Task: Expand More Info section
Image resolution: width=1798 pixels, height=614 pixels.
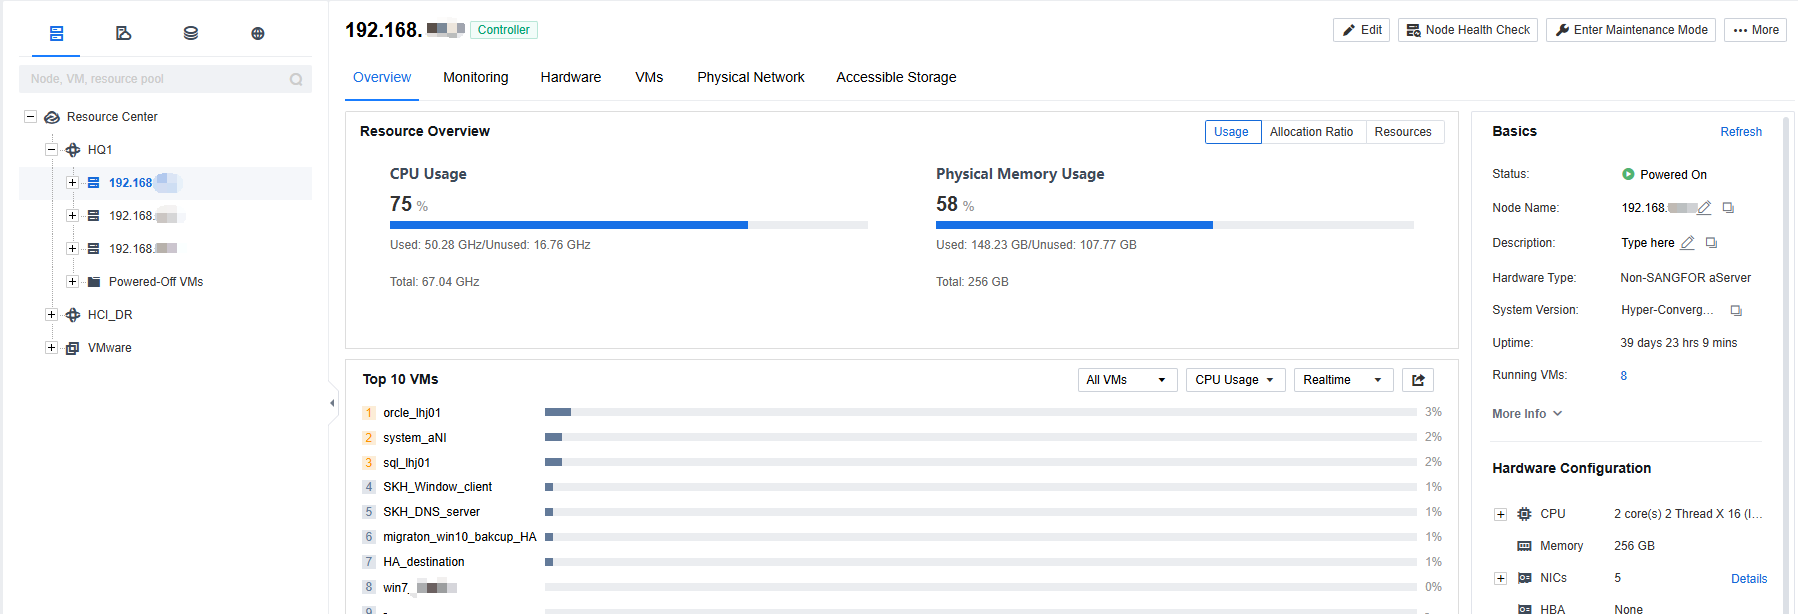Action: point(1527,414)
